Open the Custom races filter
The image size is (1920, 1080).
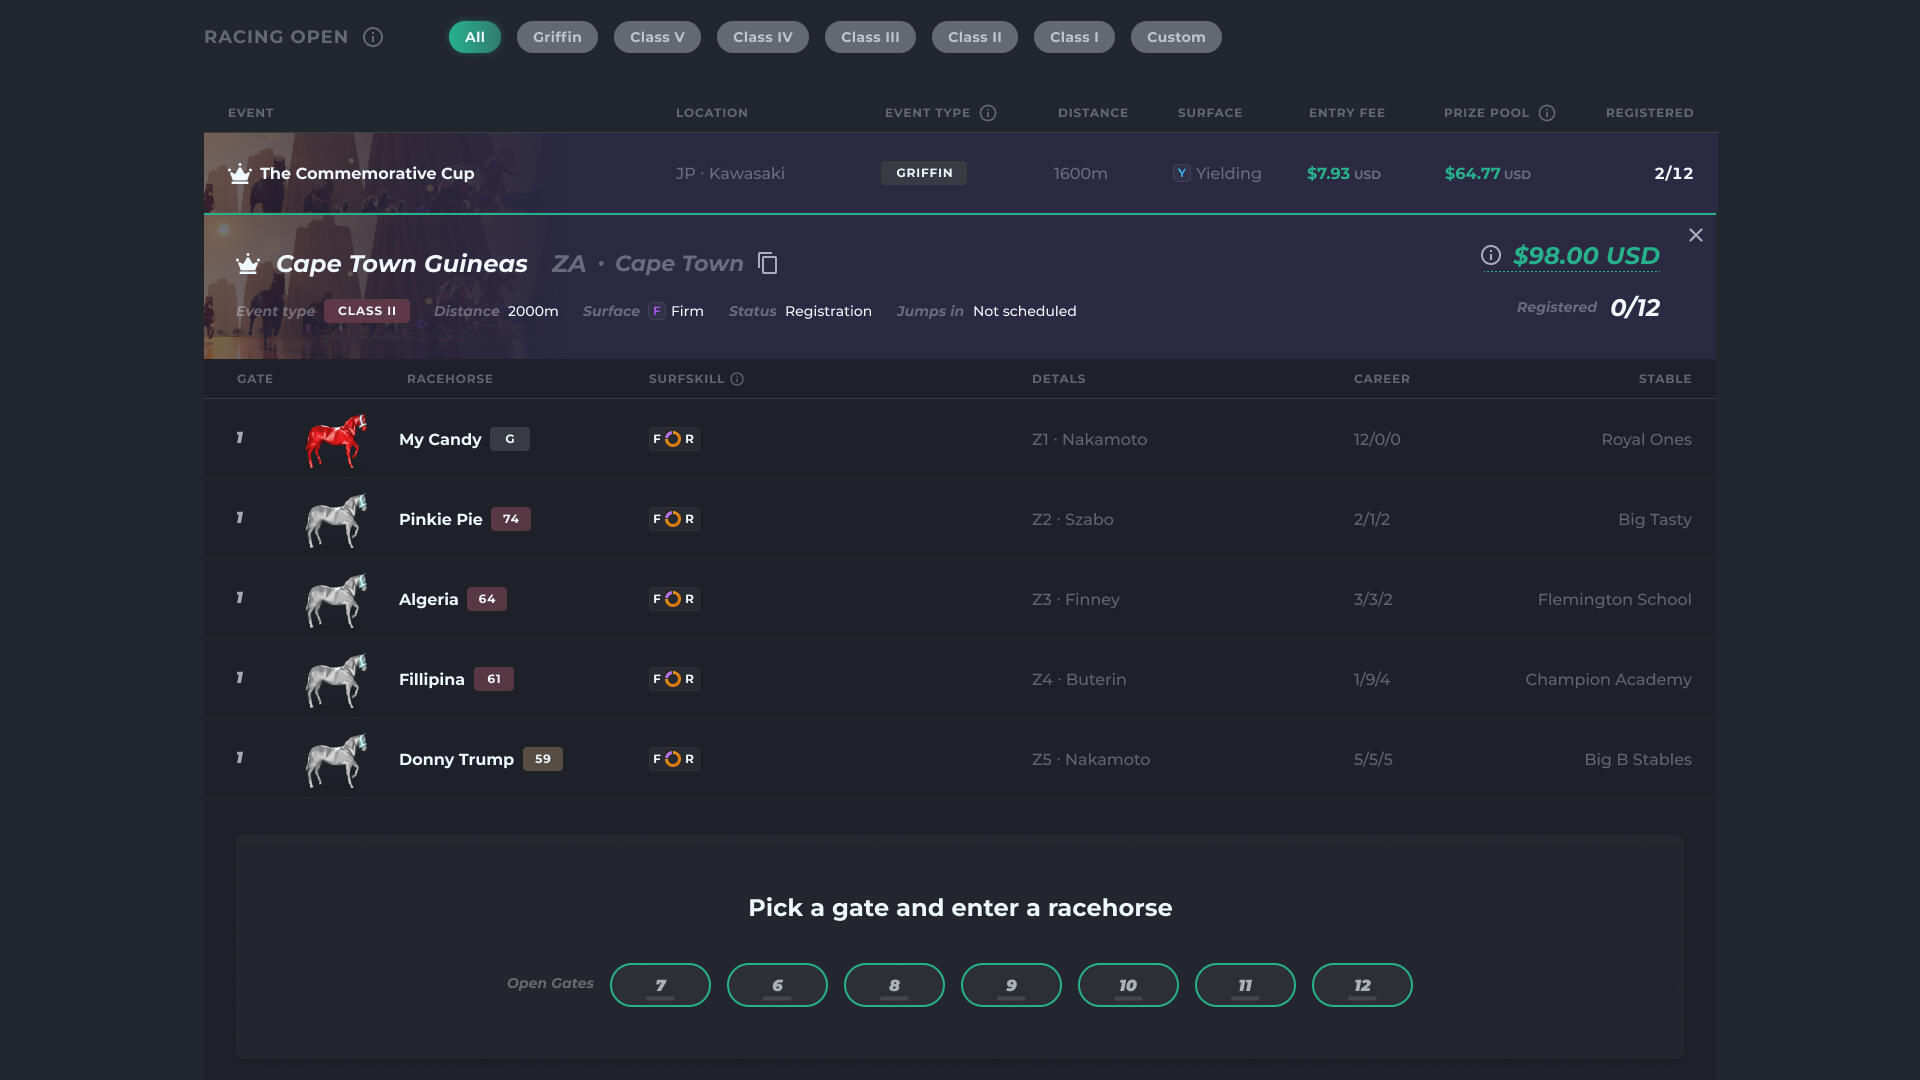coord(1176,37)
